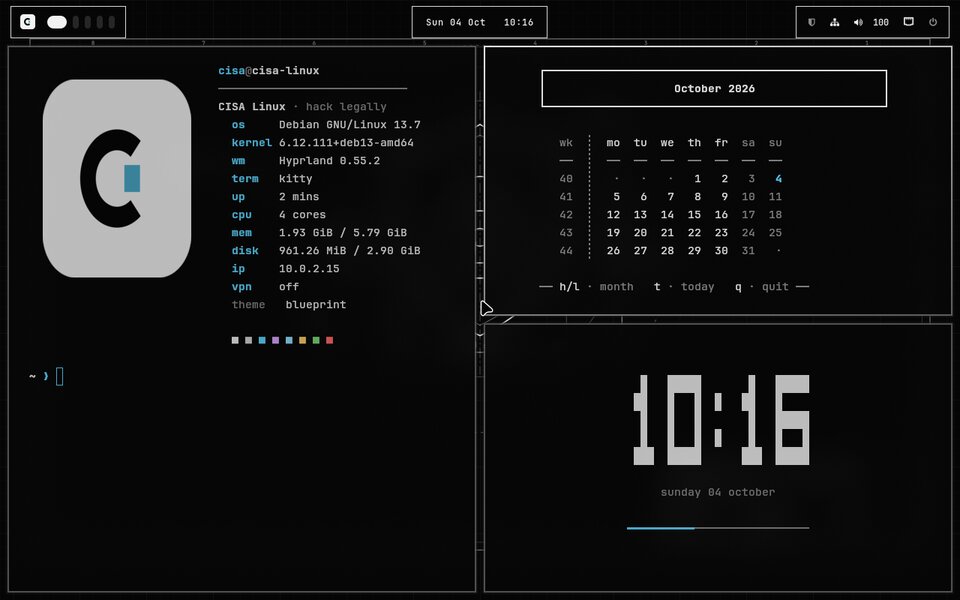Image resolution: width=960 pixels, height=600 pixels.
Task: Click the kernel version 6.12.111+deb13-amd64
Action: point(346,143)
